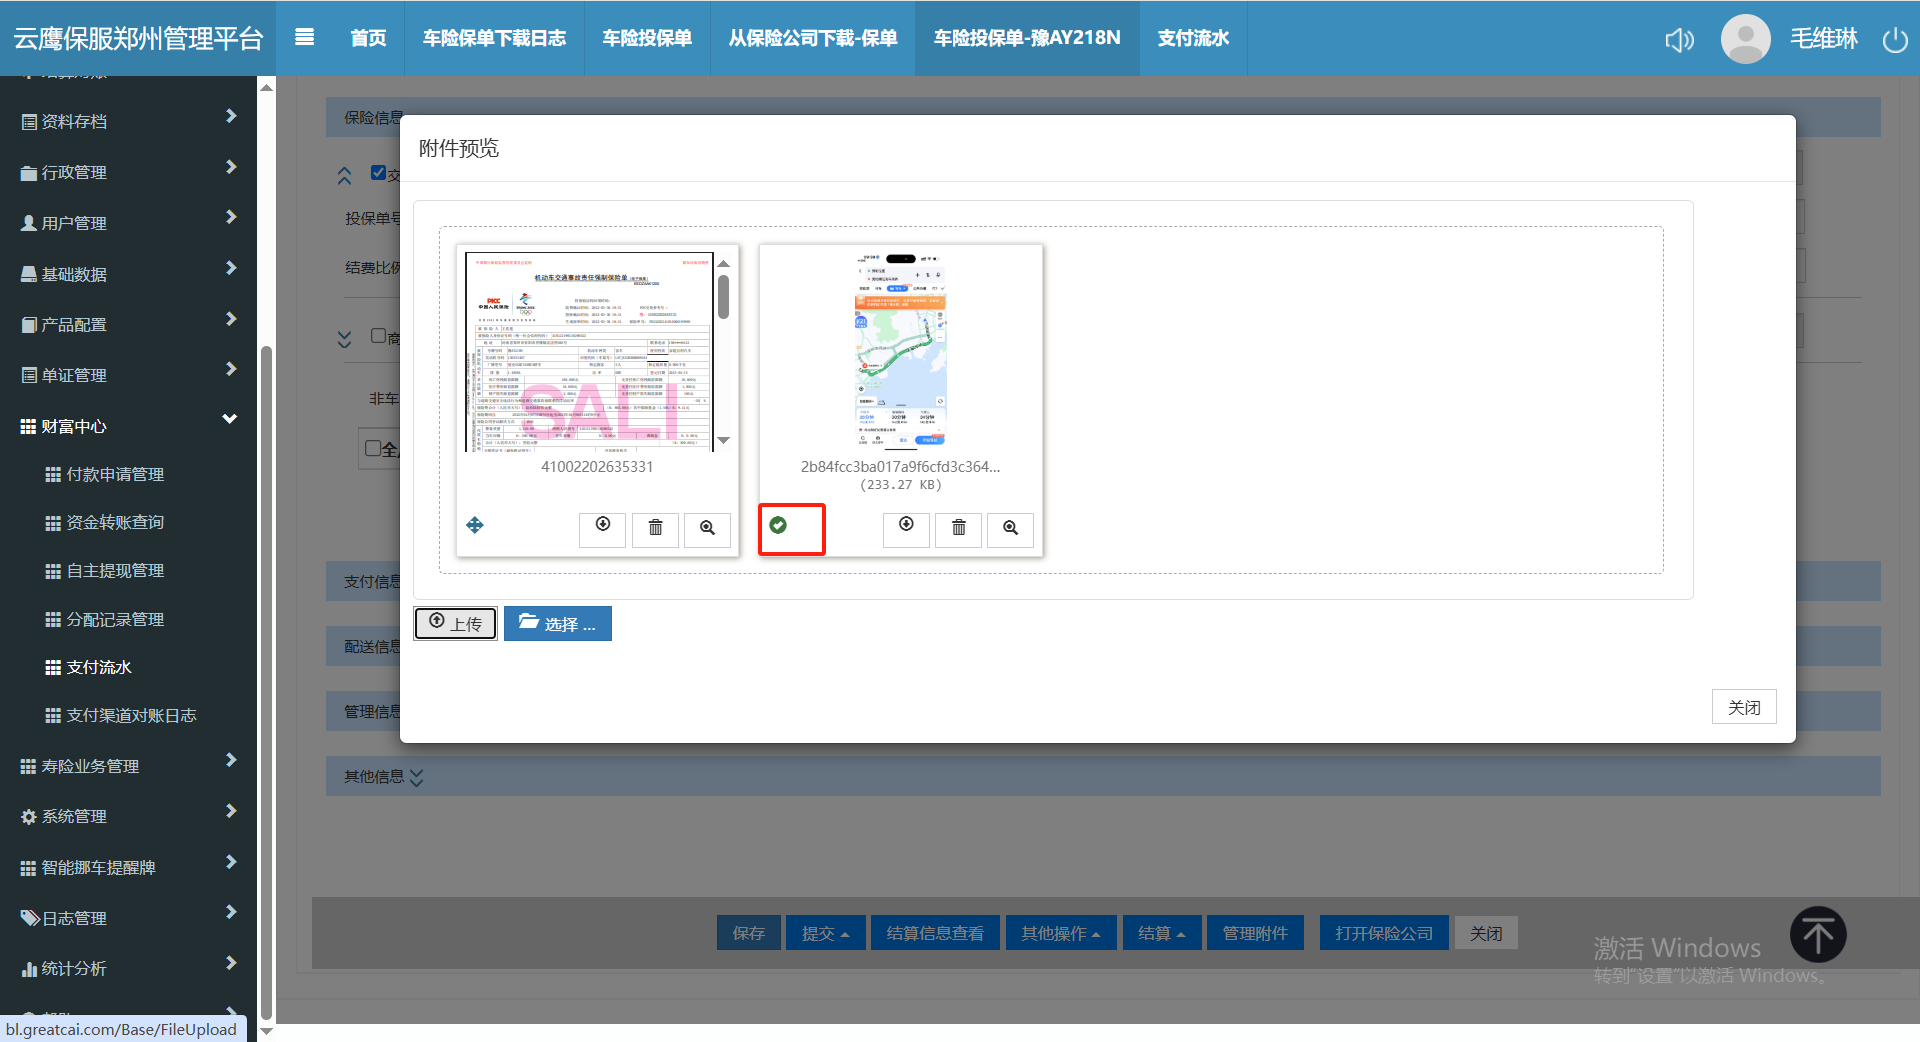
Task: Click the sound speaker icon in header
Action: (x=1679, y=39)
